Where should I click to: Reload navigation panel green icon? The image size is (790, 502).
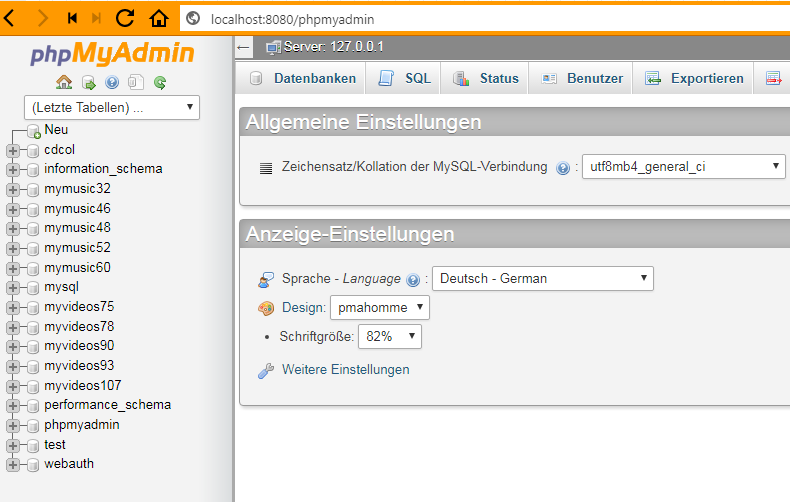pyautogui.click(x=160, y=82)
